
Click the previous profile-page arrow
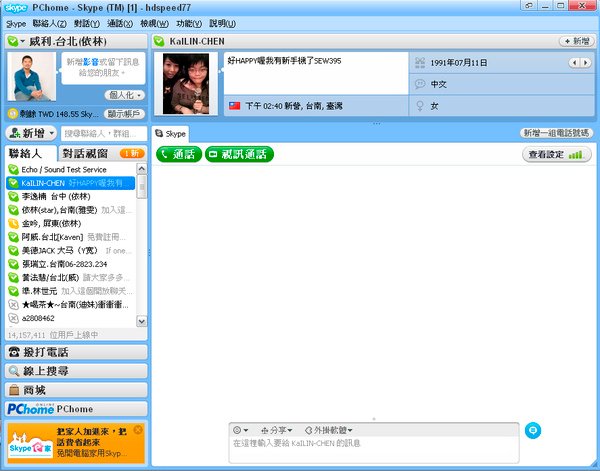(574, 63)
